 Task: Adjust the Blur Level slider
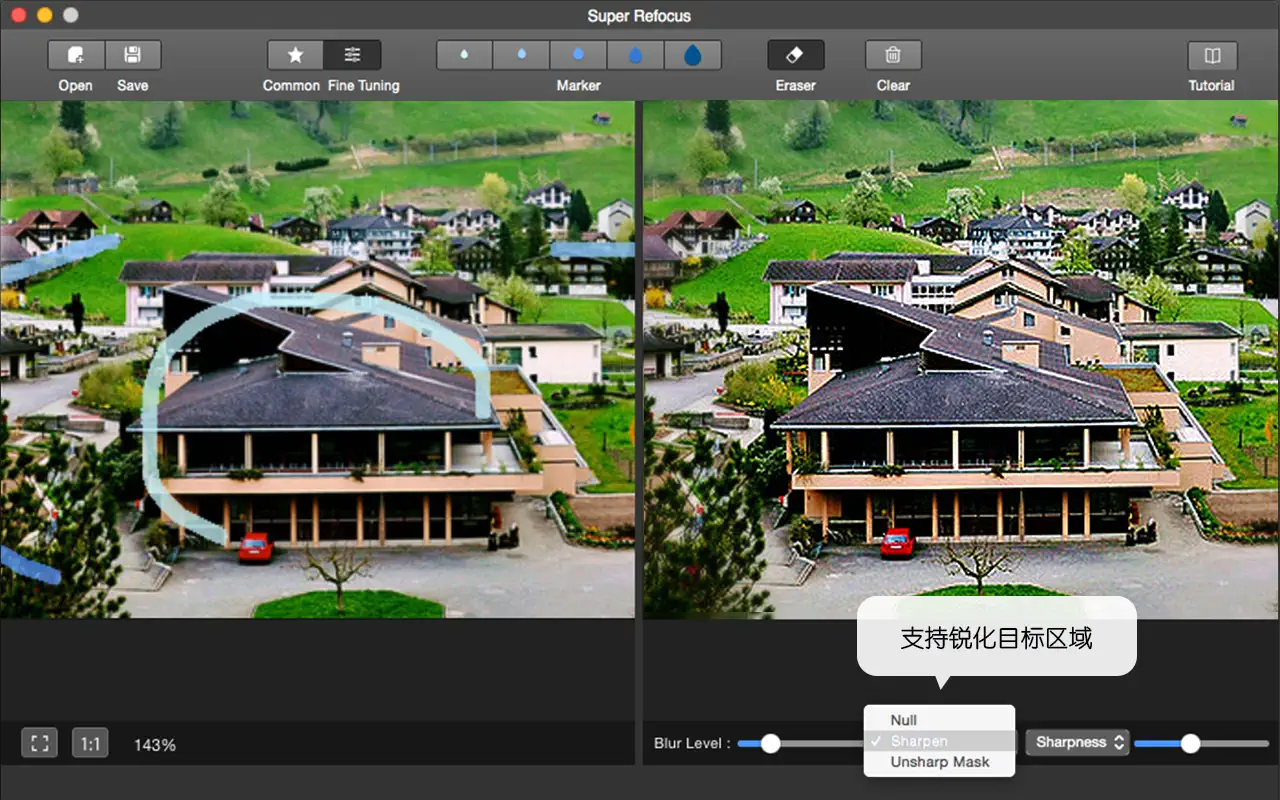pos(770,743)
